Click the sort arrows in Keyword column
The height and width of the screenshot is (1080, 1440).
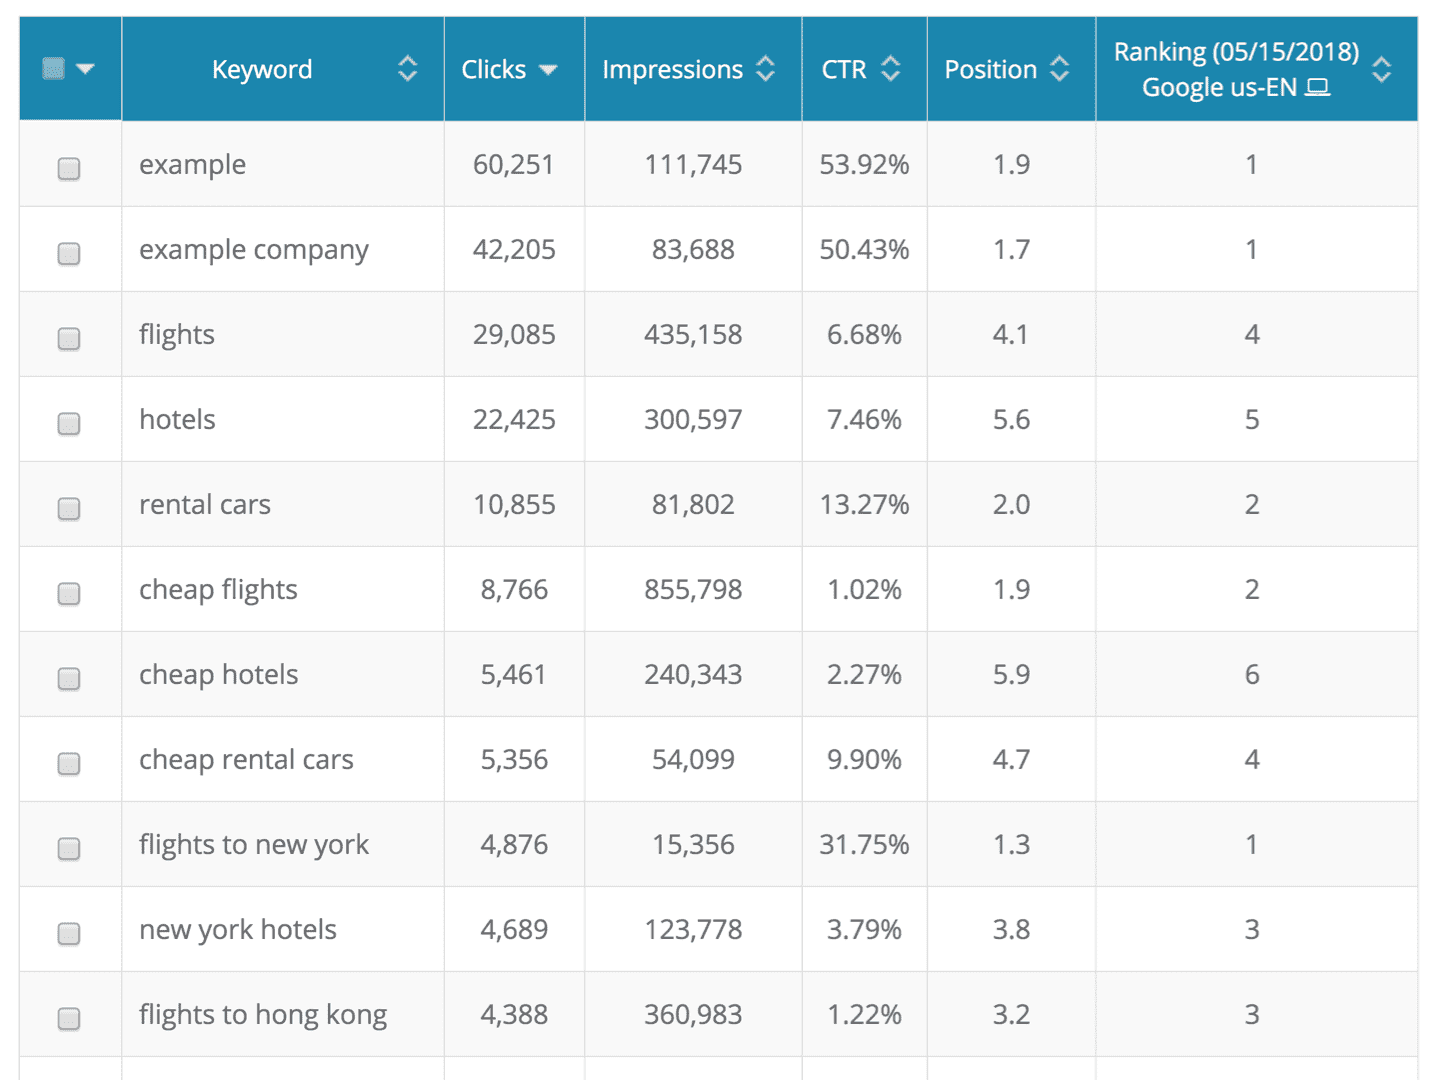tap(407, 69)
